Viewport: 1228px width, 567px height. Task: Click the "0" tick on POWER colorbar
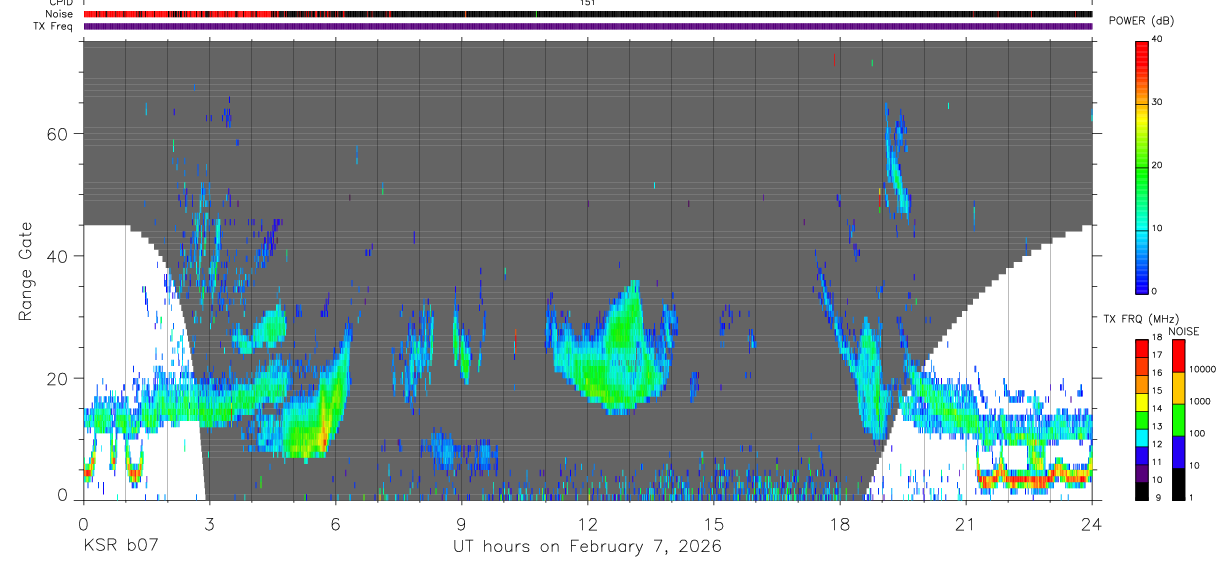tap(1154, 291)
